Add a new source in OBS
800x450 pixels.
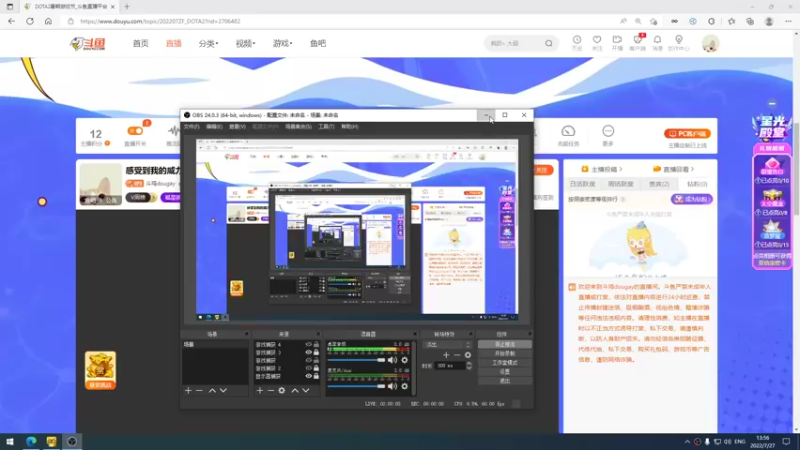[x=260, y=390]
